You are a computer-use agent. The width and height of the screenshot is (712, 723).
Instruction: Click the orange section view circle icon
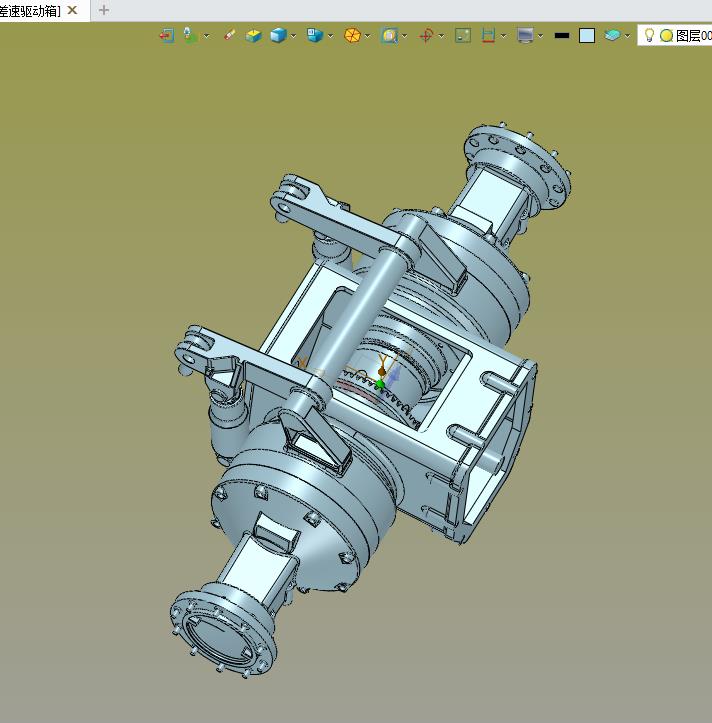352,36
